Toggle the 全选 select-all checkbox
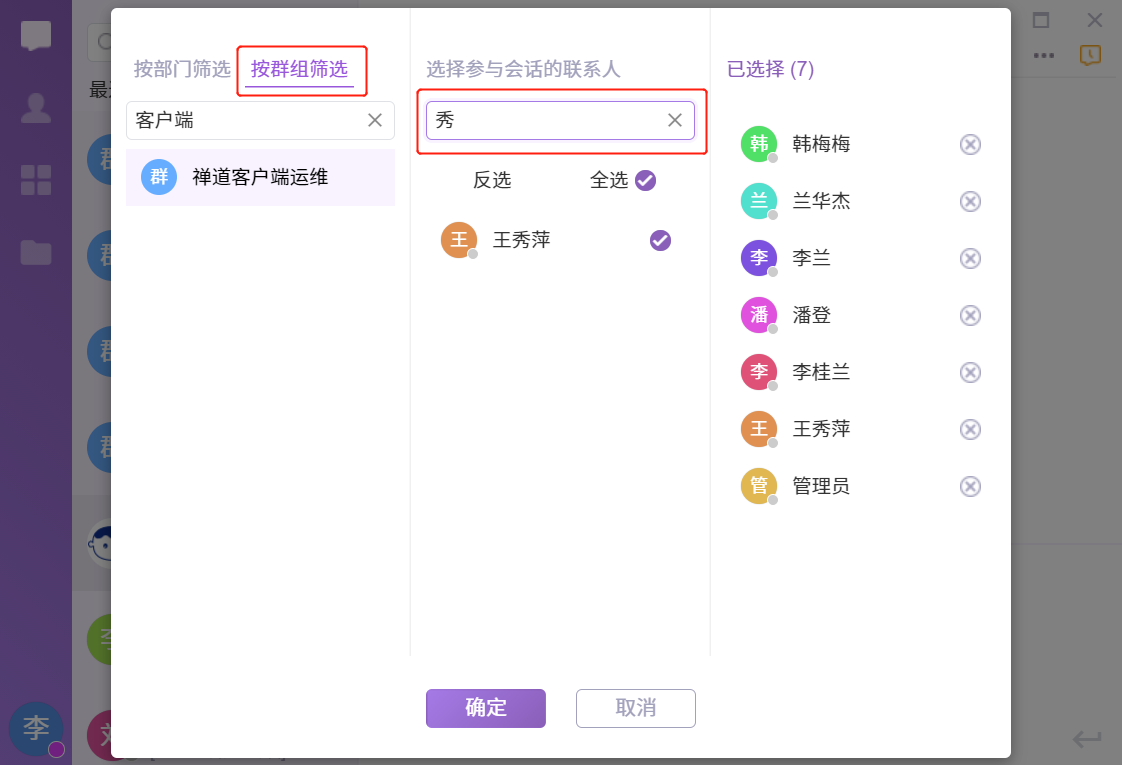Image resolution: width=1122 pixels, height=765 pixels. point(645,180)
